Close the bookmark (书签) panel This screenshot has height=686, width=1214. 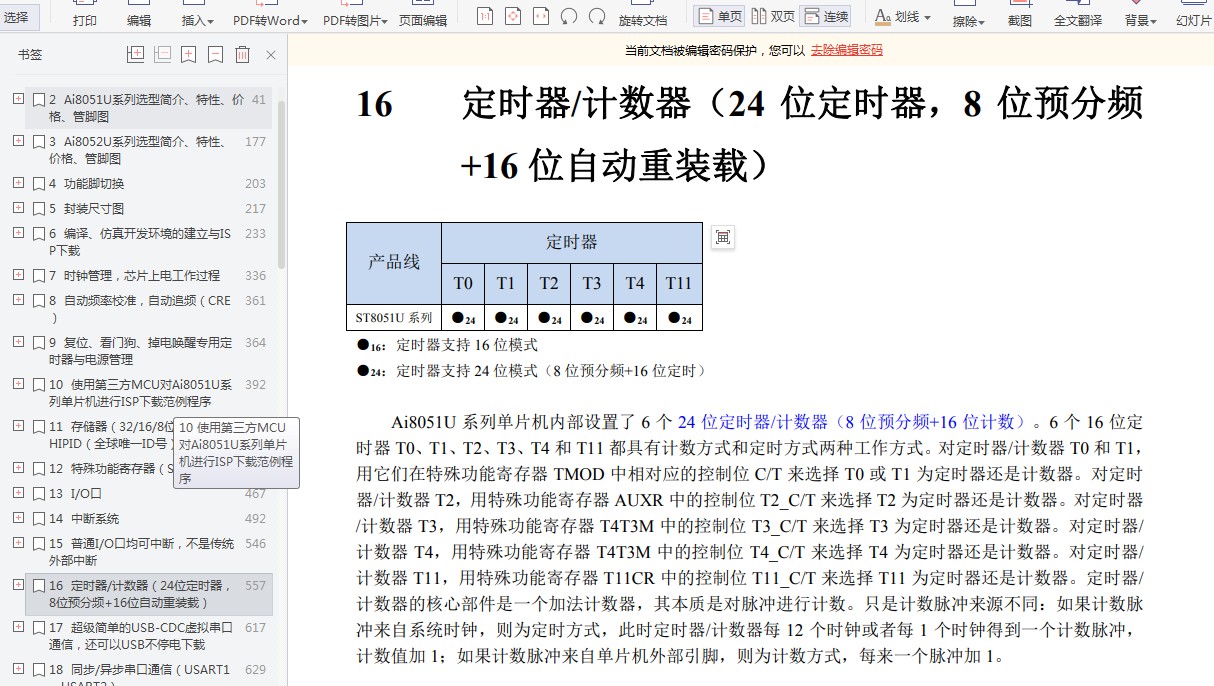271,55
